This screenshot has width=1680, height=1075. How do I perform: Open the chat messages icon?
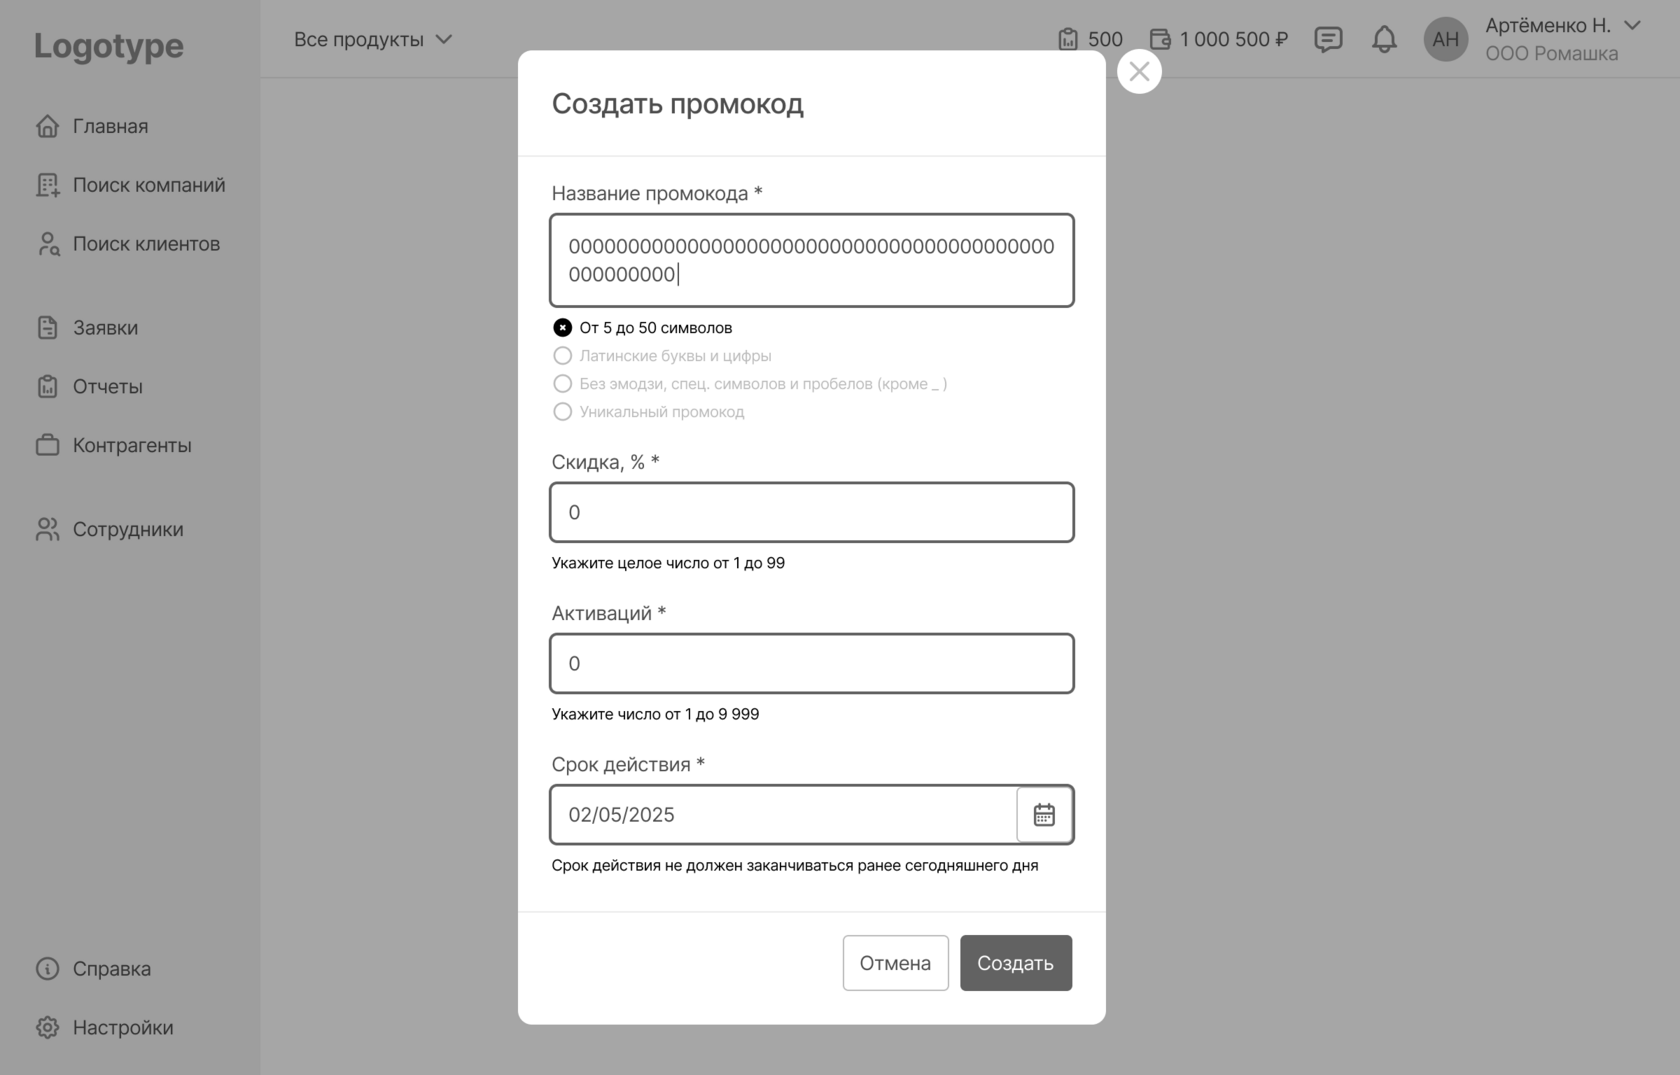click(x=1328, y=39)
